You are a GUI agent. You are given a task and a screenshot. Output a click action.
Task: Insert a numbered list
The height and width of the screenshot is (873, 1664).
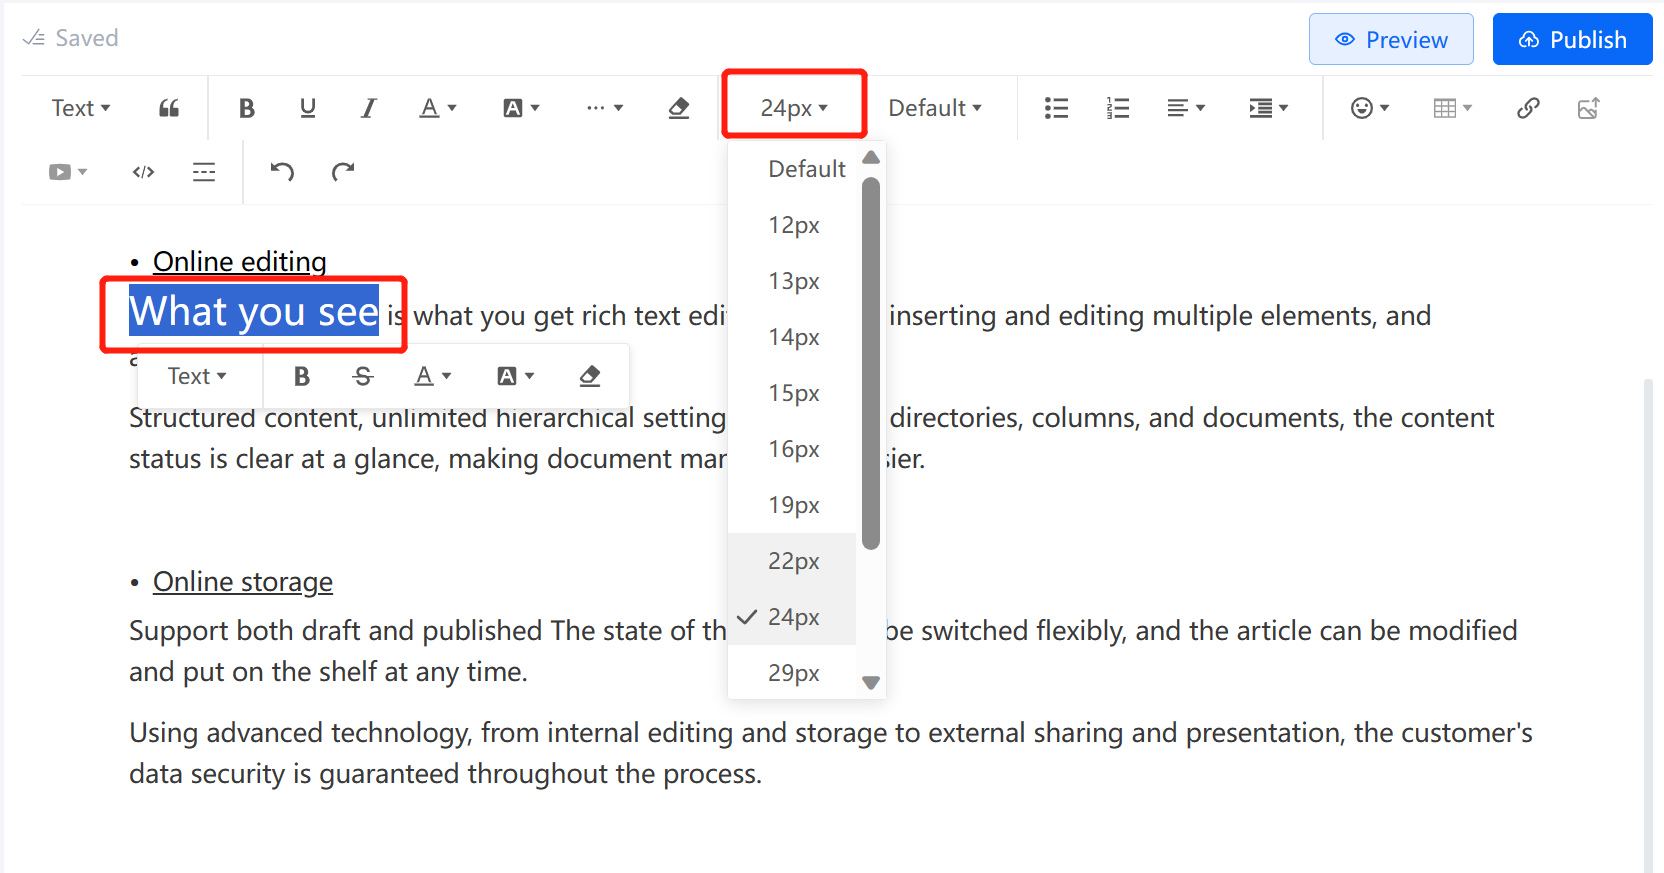point(1118,108)
